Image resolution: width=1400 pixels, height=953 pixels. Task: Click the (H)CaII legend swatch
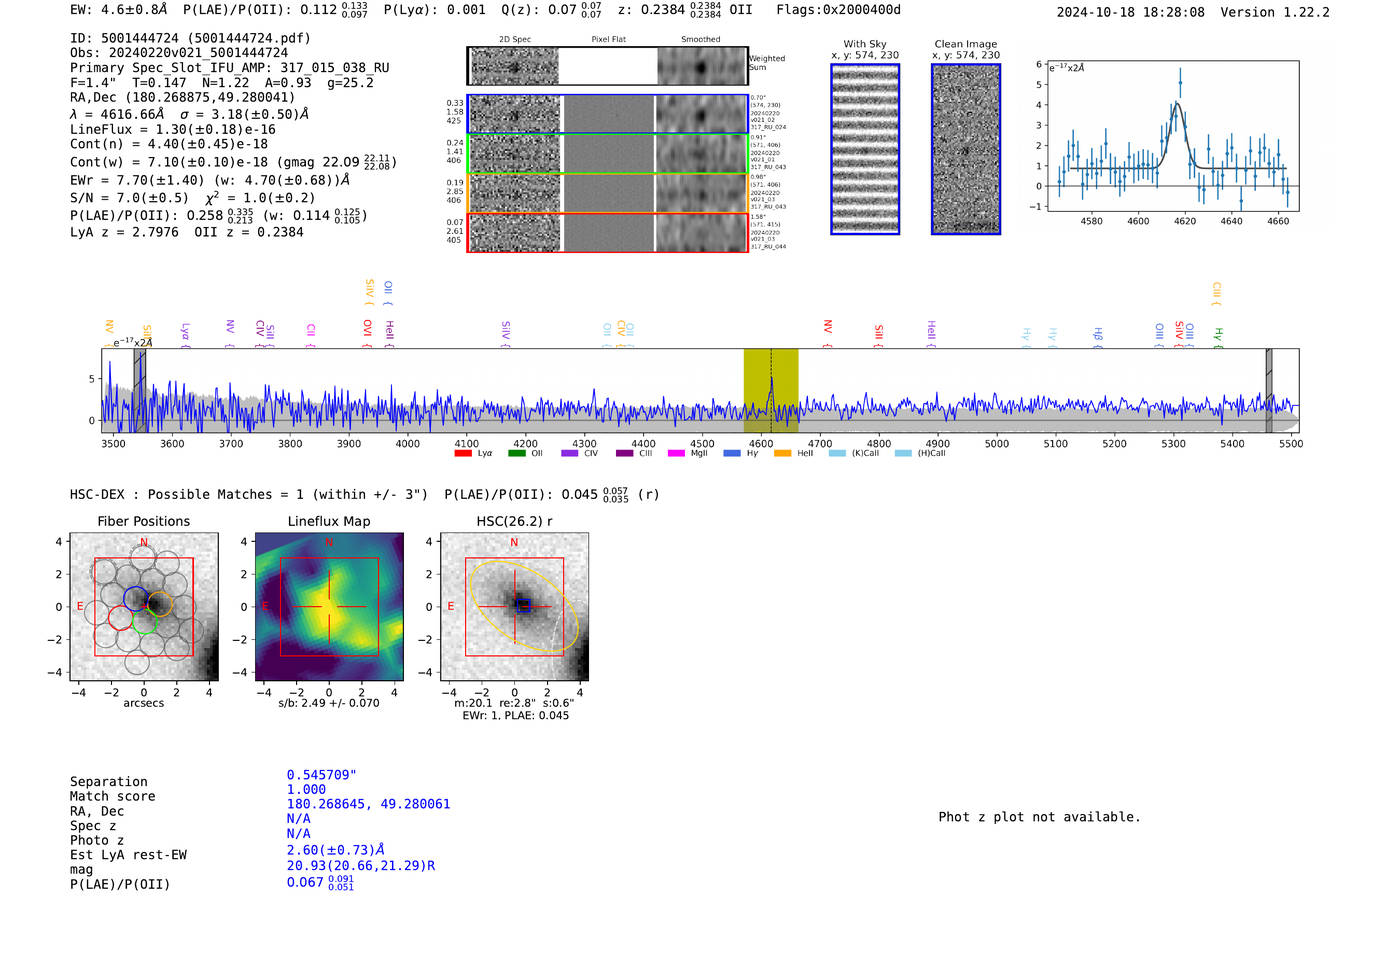903,453
